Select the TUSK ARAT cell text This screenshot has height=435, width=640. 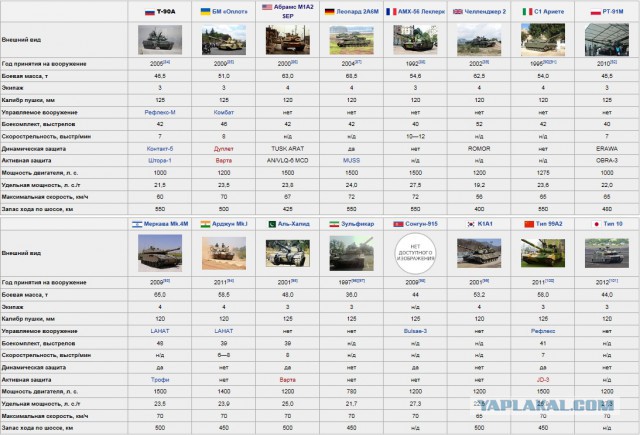(288, 149)
